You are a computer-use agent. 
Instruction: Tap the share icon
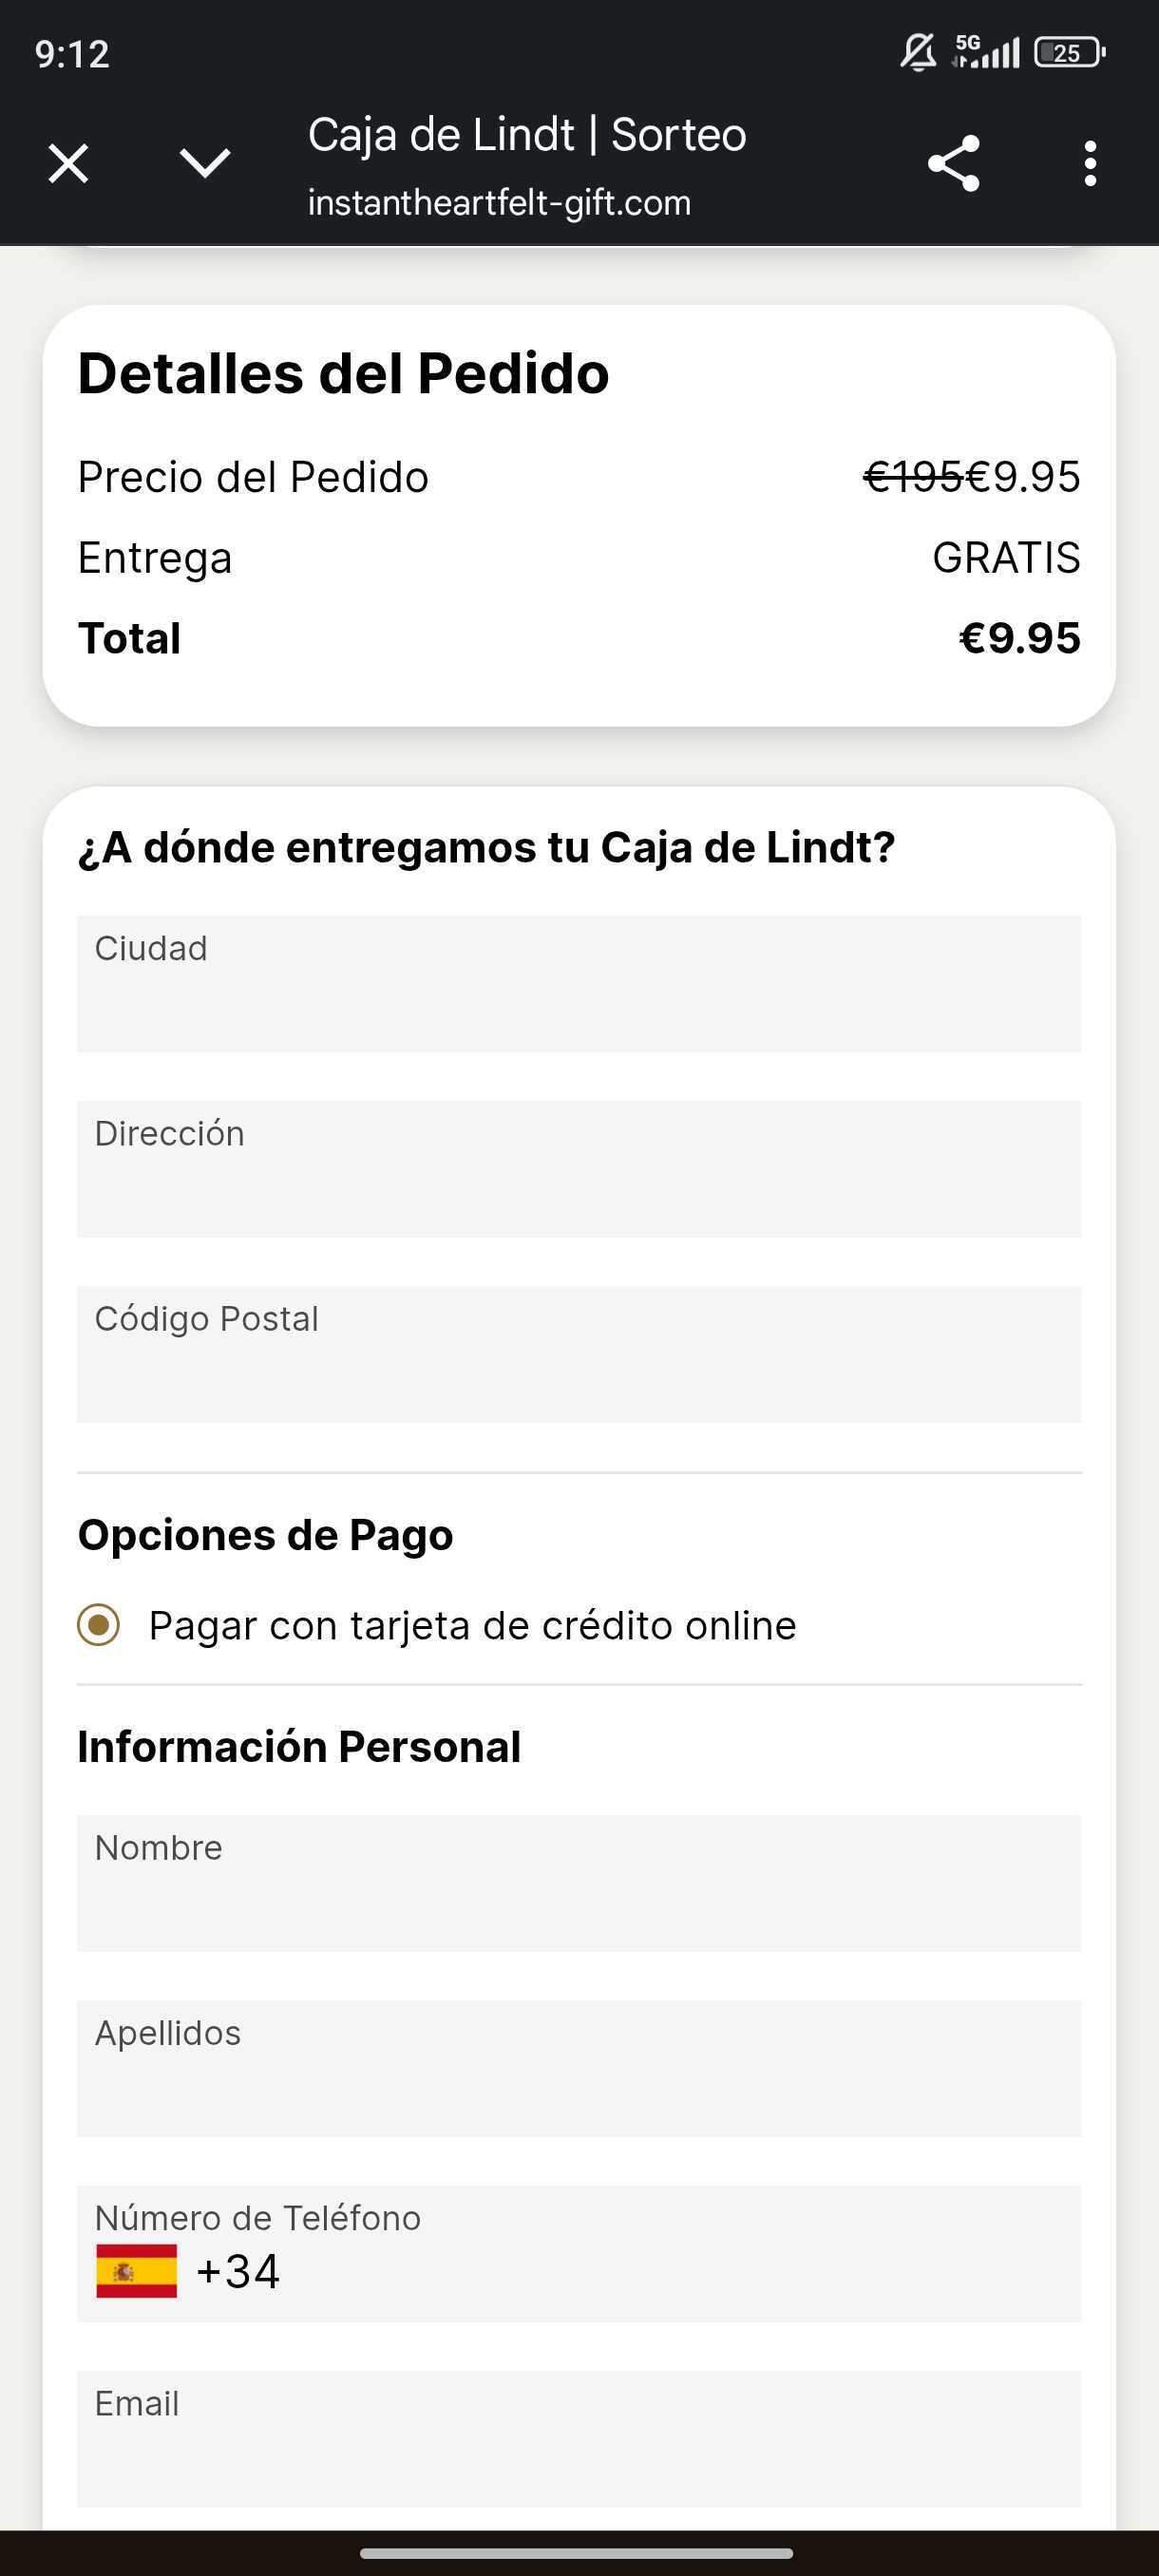(953, 163)
